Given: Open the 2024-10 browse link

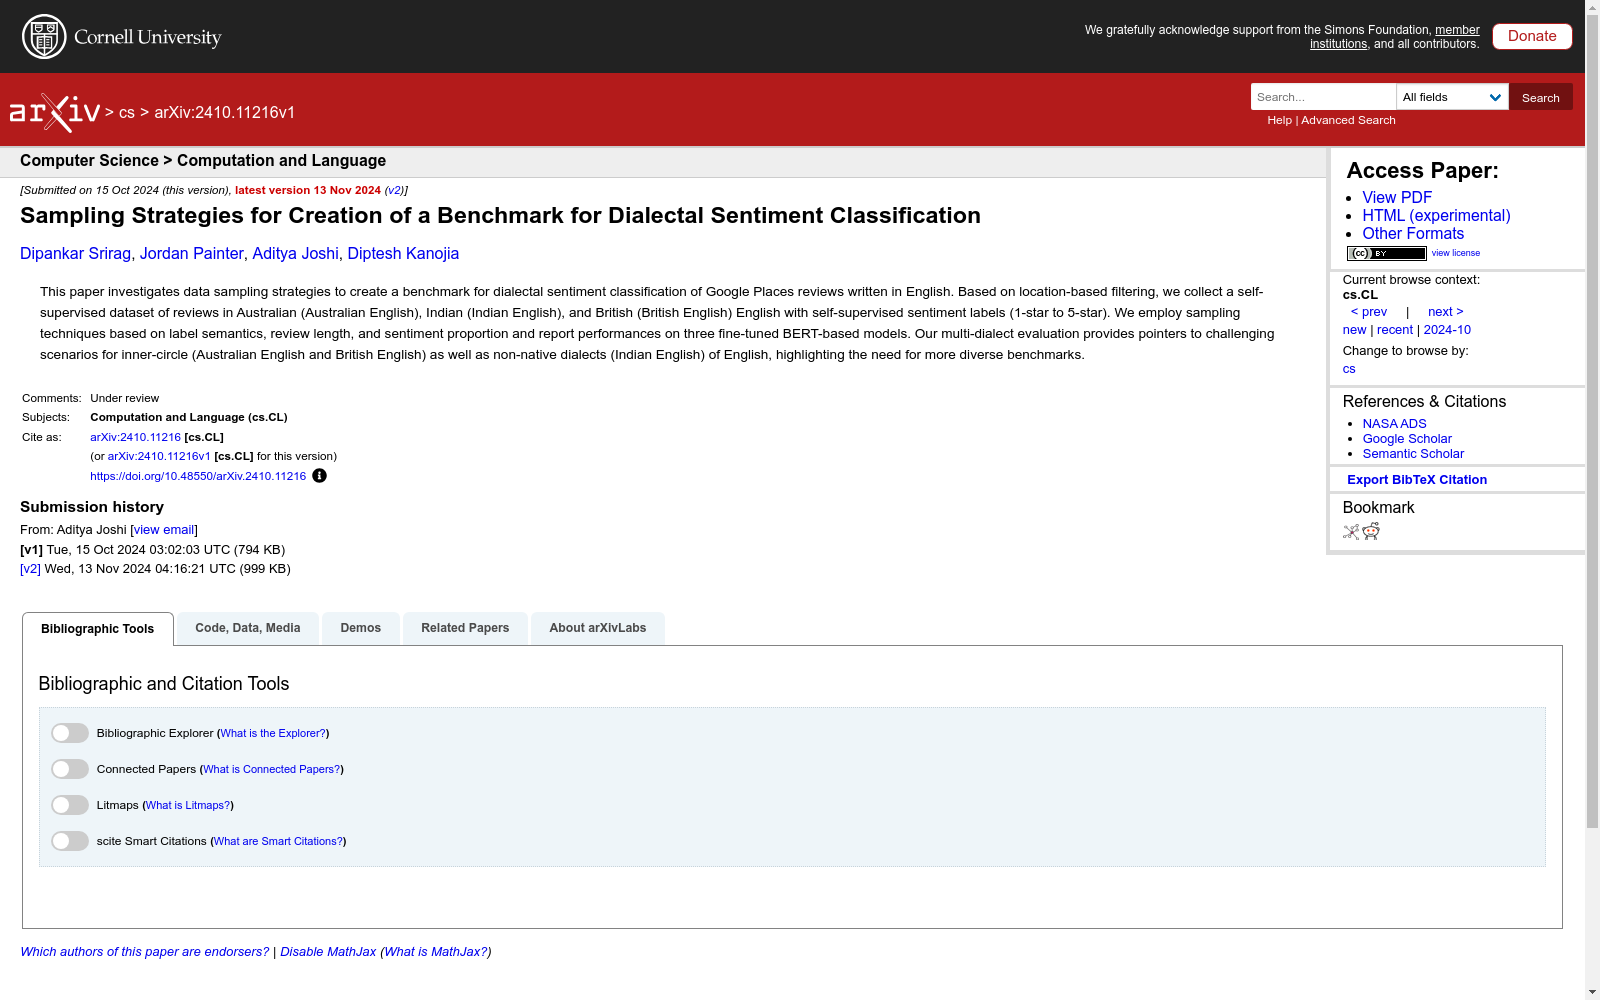Looking at the screenshot, I should coord(1447,330).
